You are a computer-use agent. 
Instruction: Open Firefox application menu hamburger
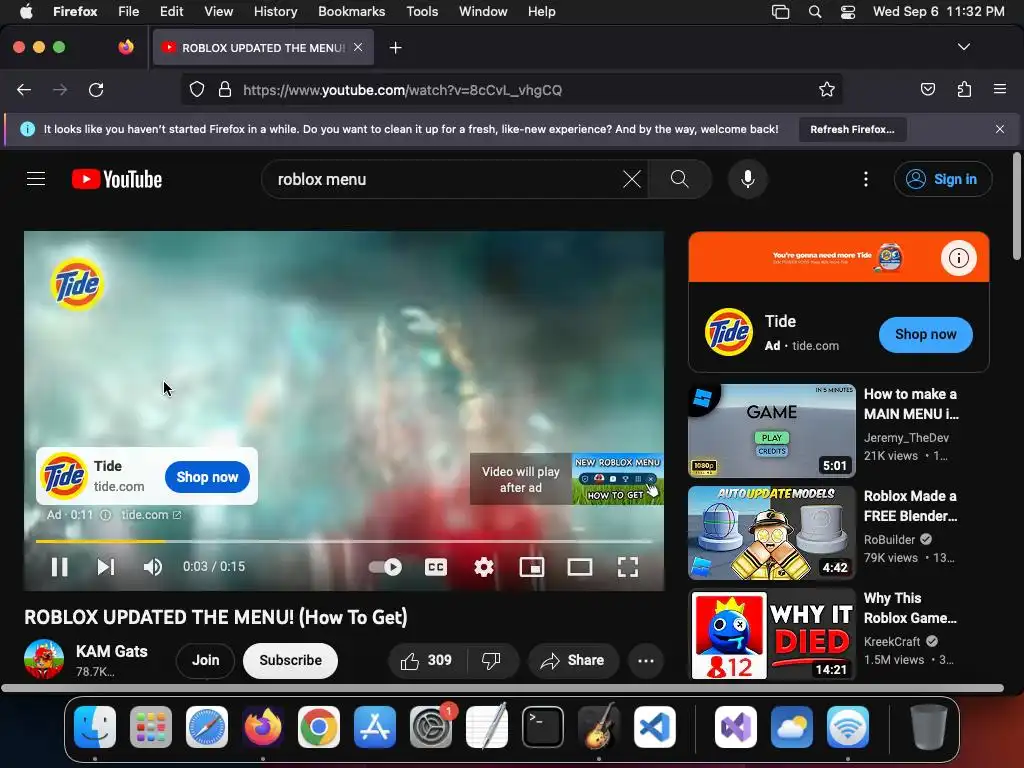(999, 89)
